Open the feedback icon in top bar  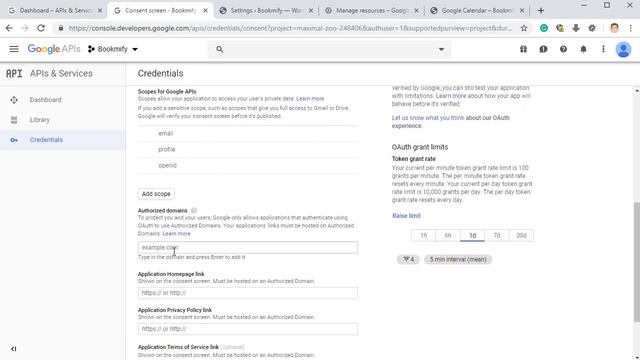click(x=543, y=49)
